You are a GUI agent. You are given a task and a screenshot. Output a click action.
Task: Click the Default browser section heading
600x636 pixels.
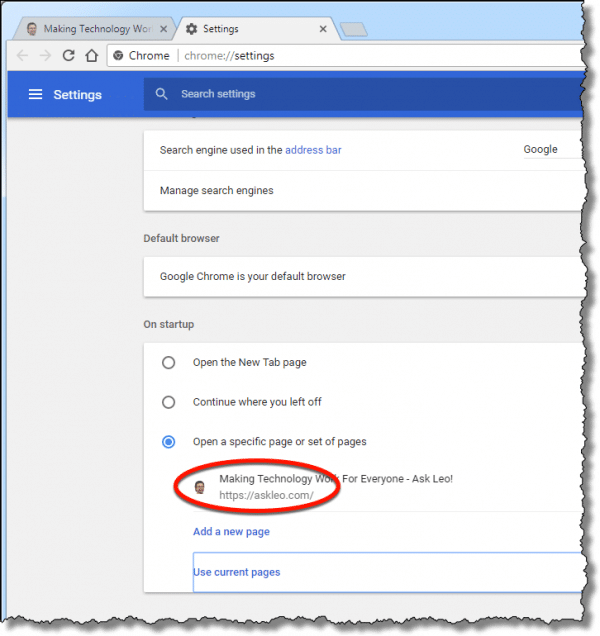(181, 238)
